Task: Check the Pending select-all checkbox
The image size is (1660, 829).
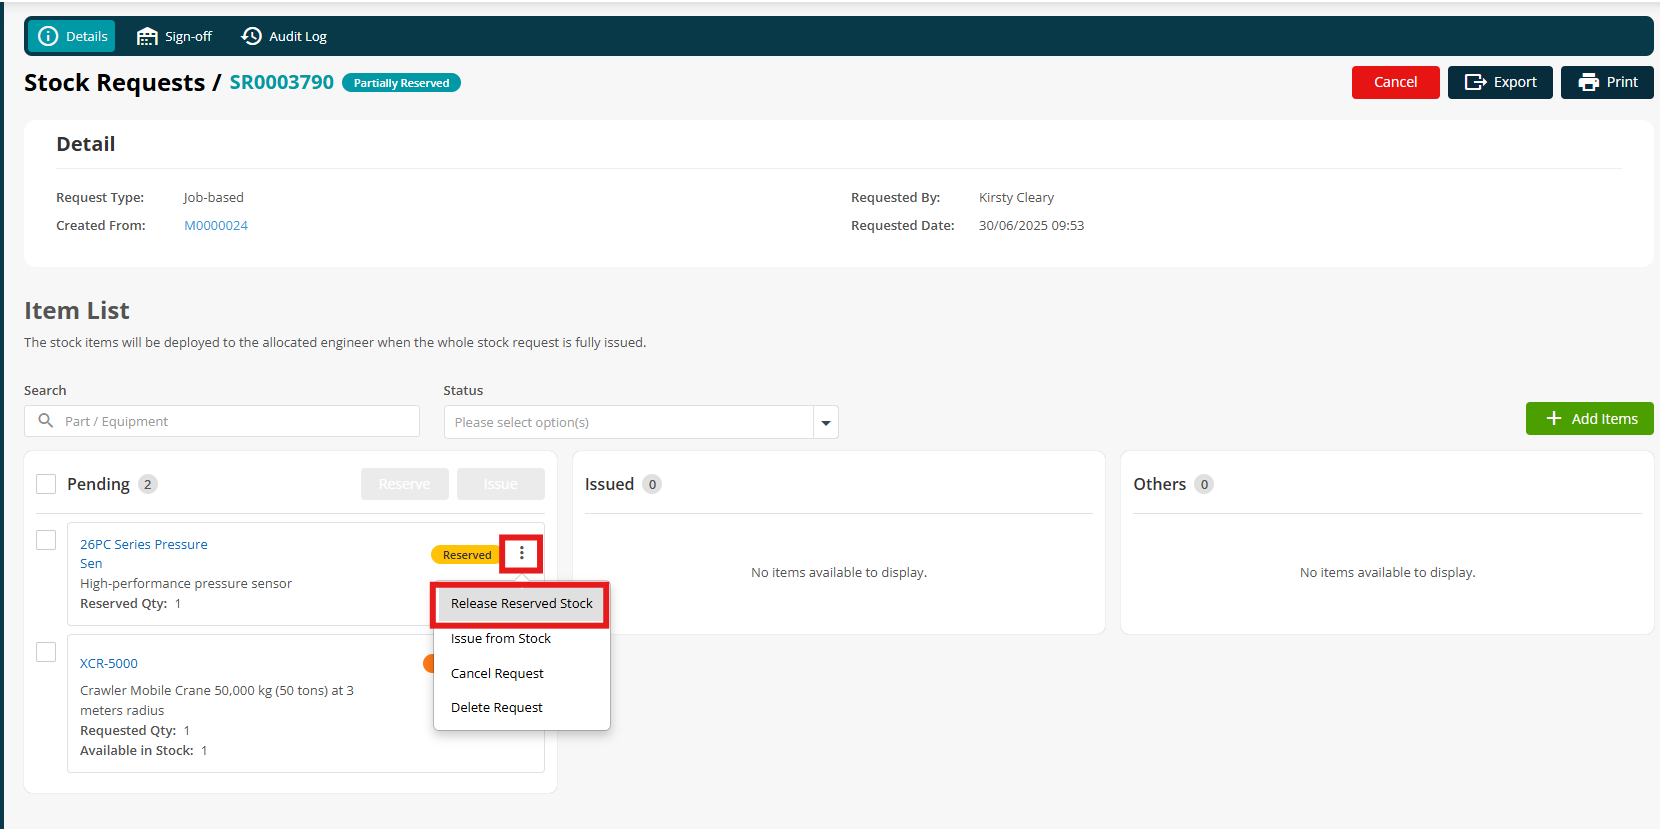Action: pyautogui.click(x=46, y=484)
